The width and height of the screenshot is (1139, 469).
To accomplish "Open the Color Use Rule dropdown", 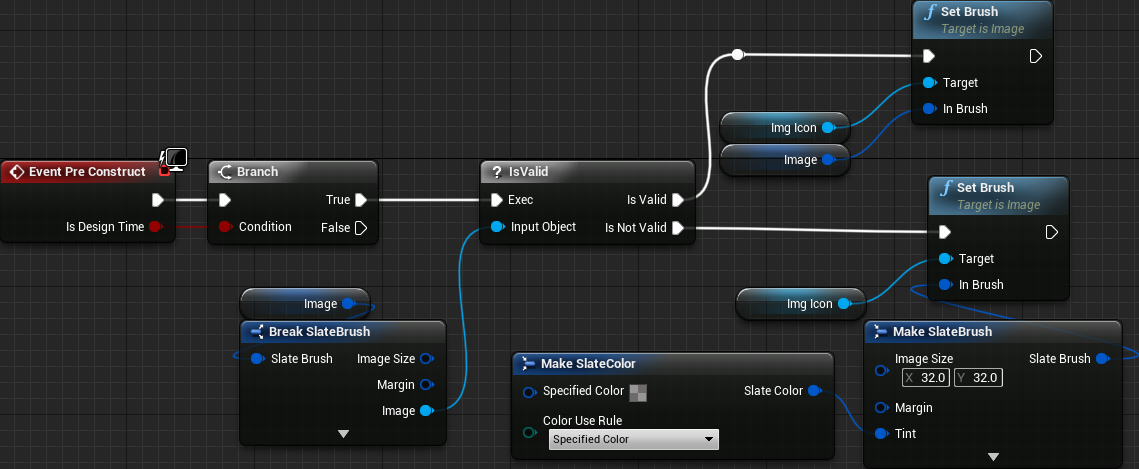I will (633, 439).
